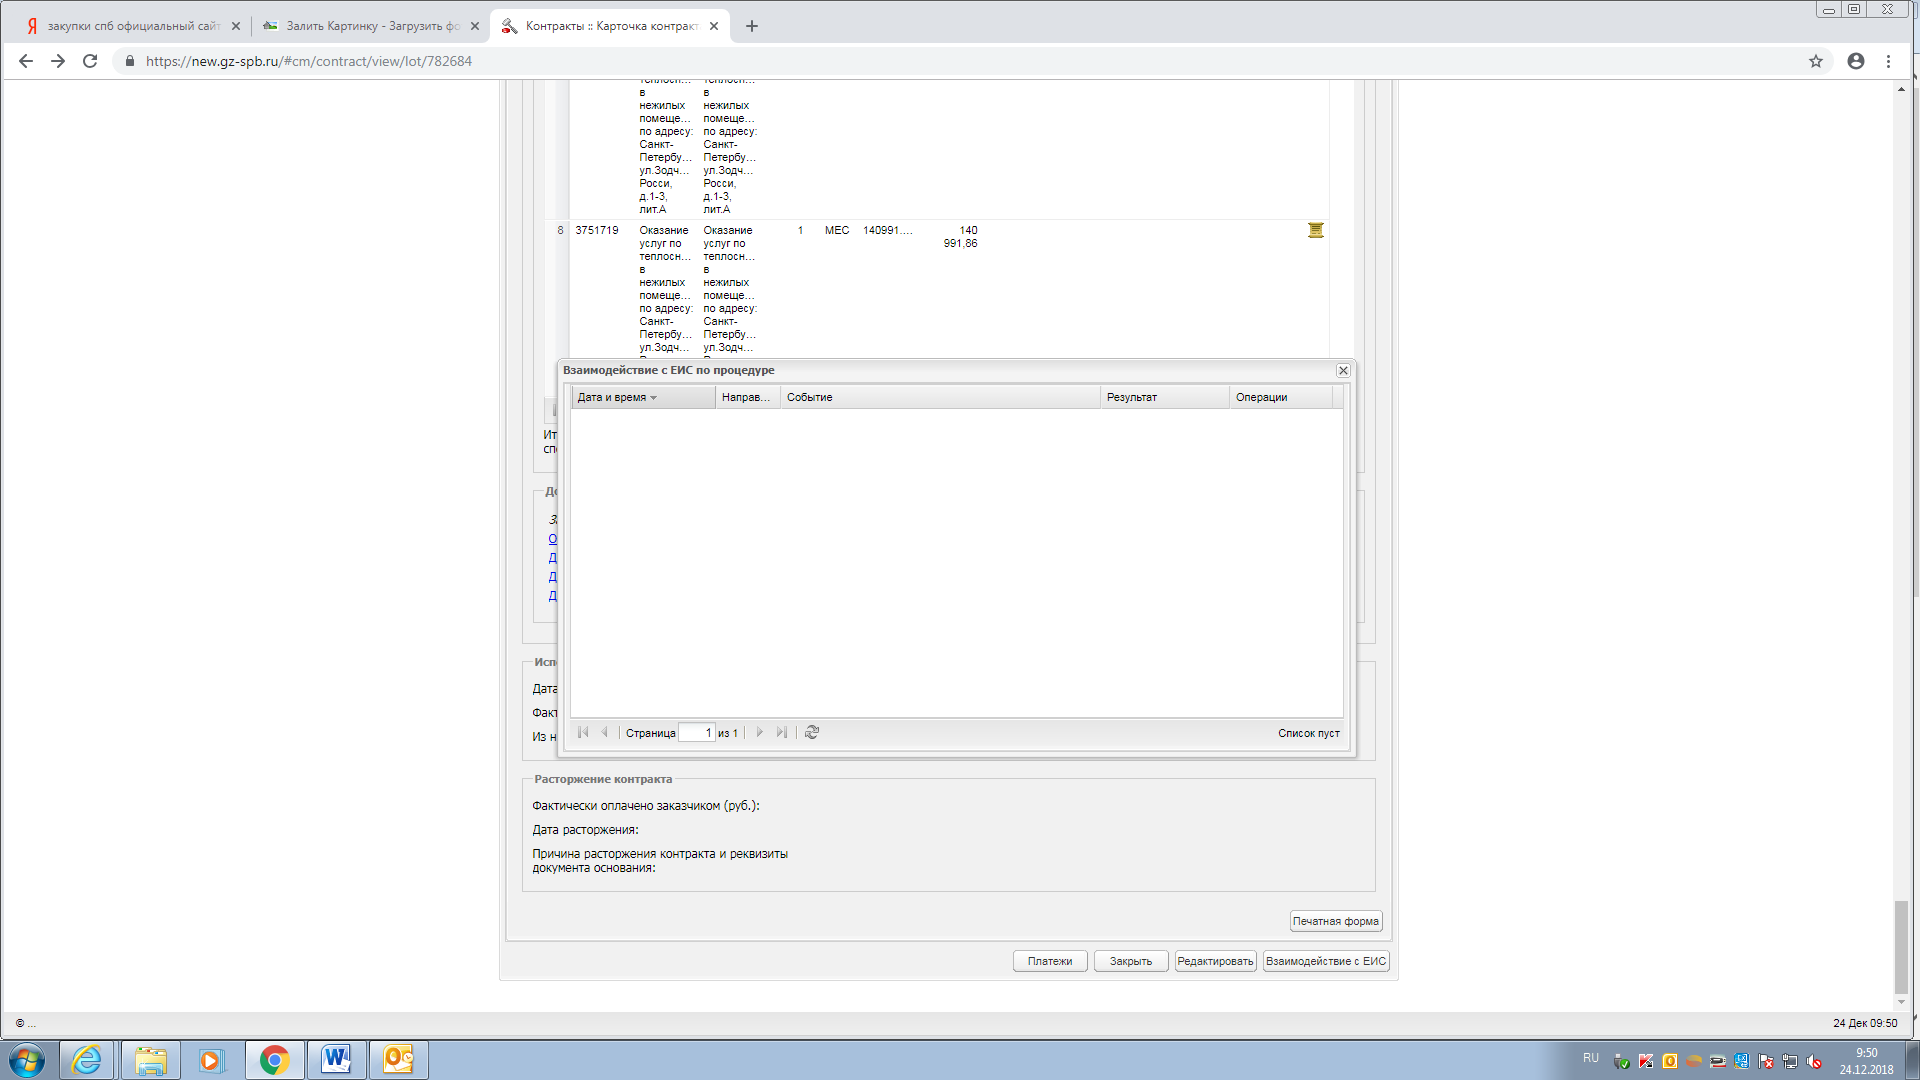Go back in browser history
The image size is (1920, 1080).
[26, 61]
